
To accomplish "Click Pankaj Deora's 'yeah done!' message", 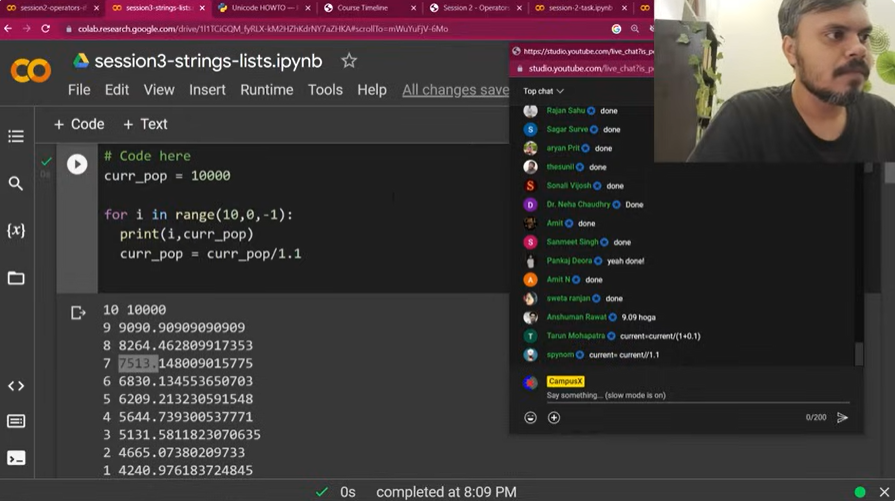I will tap(626, 261).
